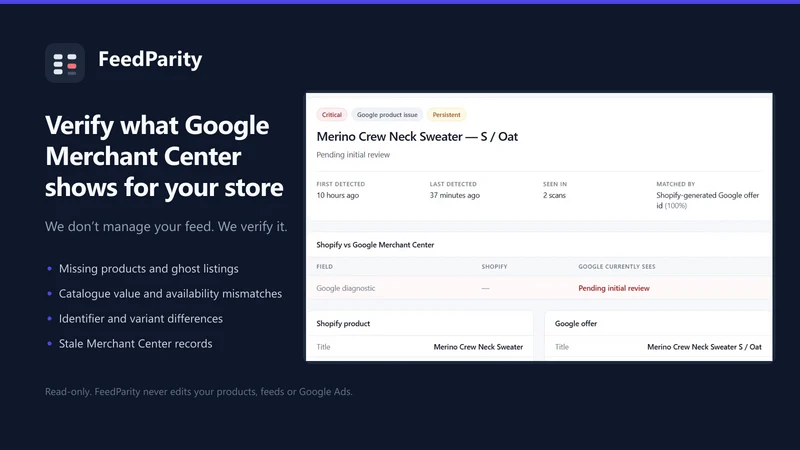Click the Stale Merchant Center records bullet

pos(135,344)
